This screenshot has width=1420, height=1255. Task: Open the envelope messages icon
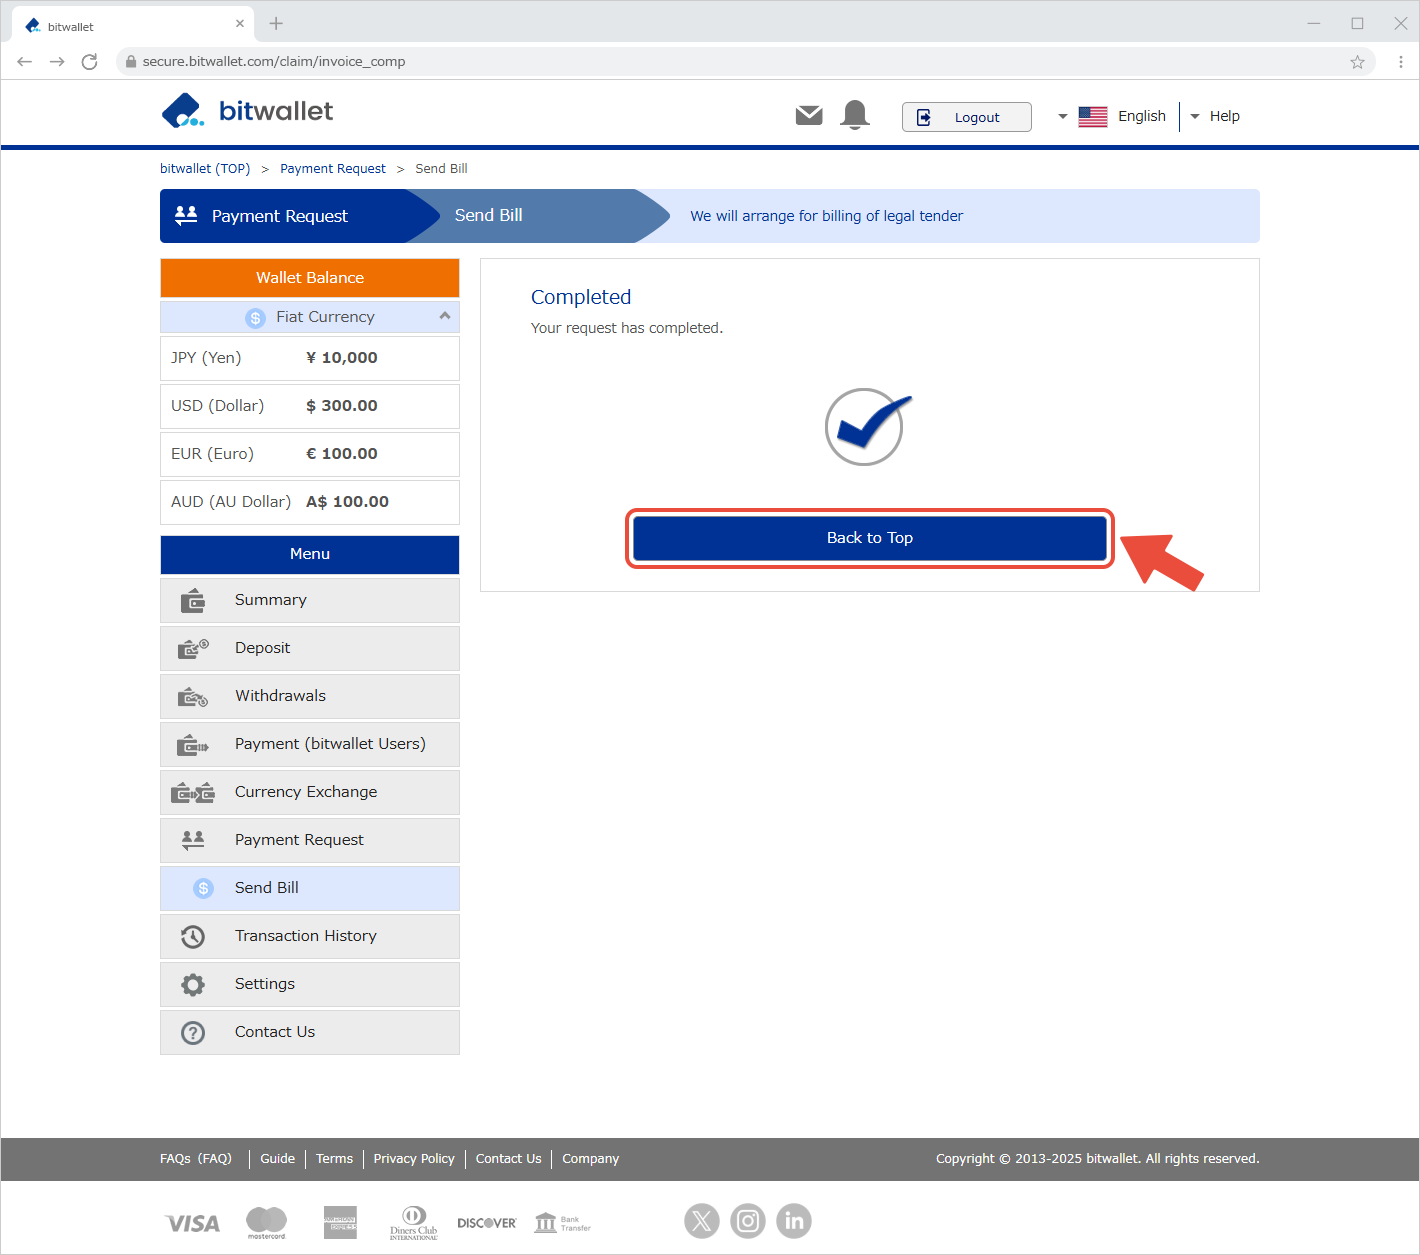pos(809,116)
